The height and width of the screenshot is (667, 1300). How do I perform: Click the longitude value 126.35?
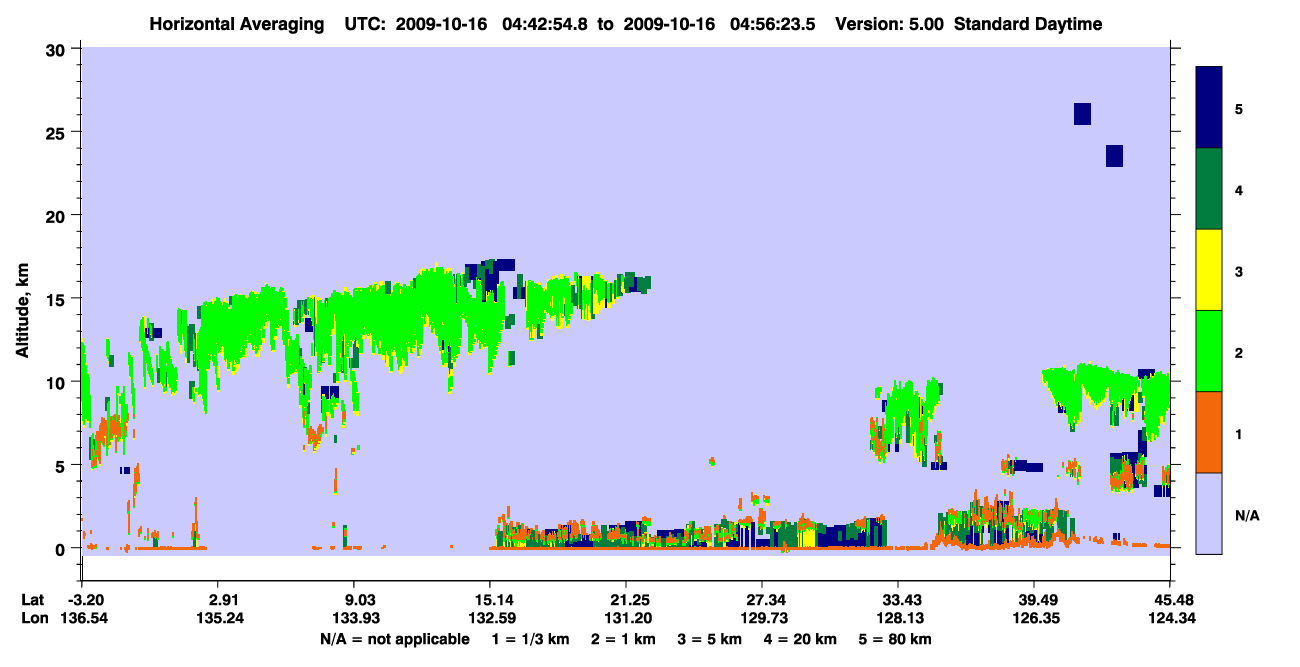click(1034, 618)
